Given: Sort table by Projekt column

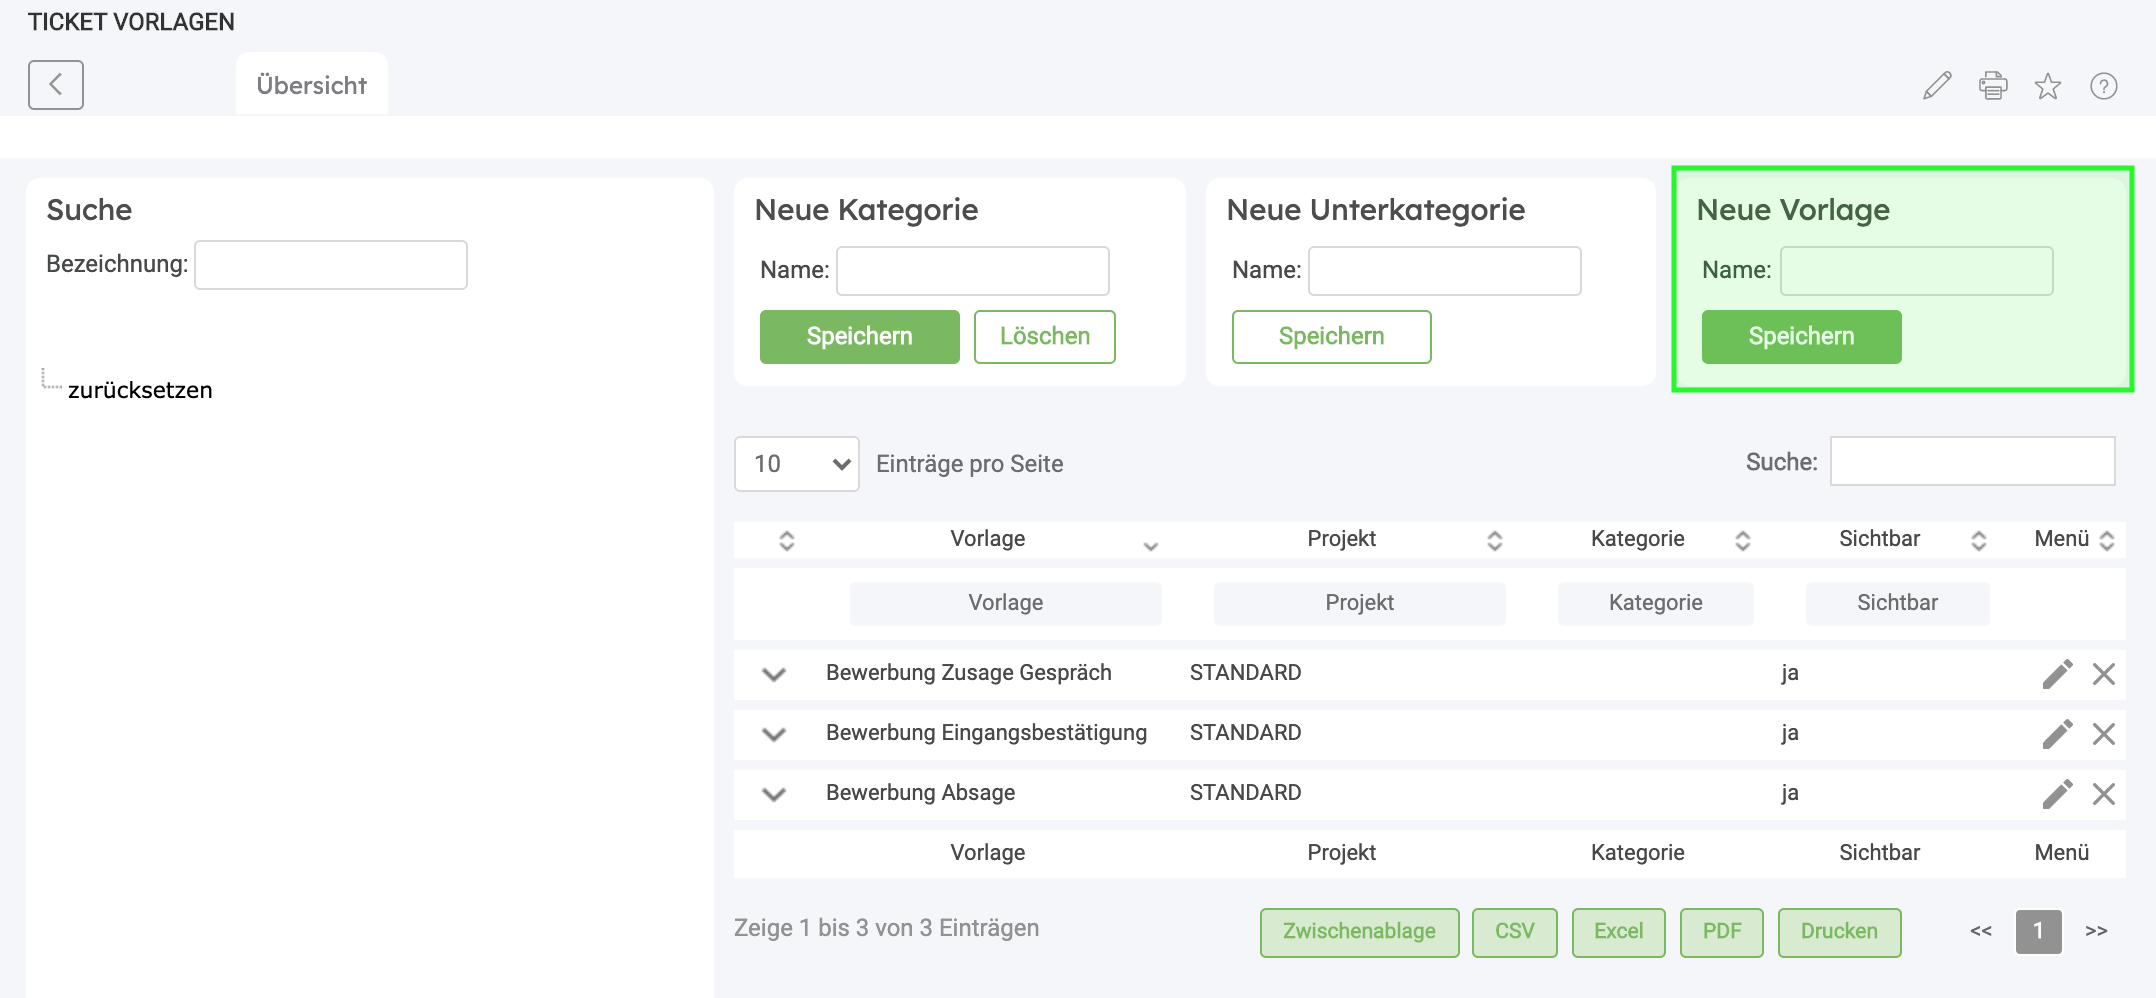Looking at the screenshot, I should click(x=1341, y=539).
